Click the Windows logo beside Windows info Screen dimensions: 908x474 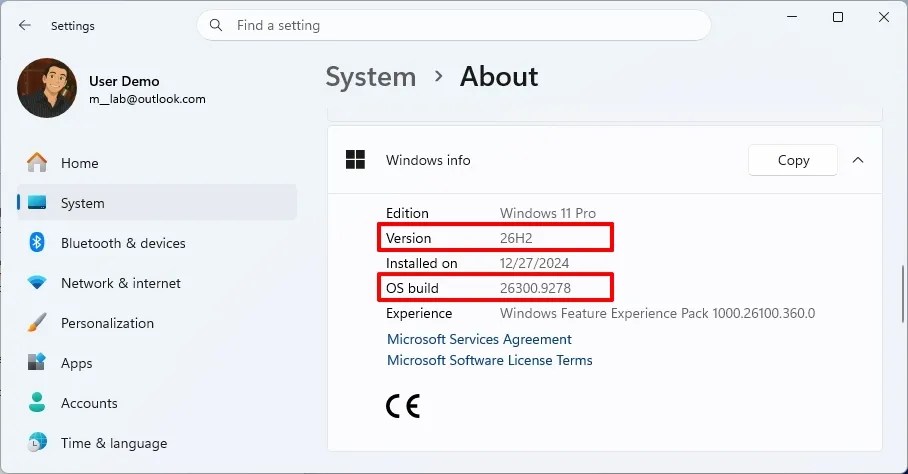355,160
